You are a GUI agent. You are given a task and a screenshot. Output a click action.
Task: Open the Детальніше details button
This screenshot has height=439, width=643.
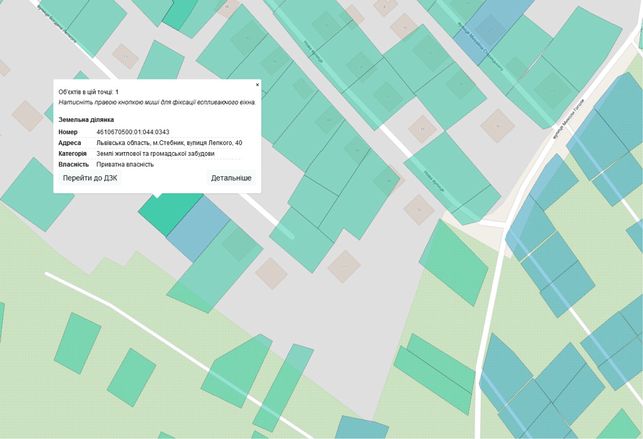[231, 178]
